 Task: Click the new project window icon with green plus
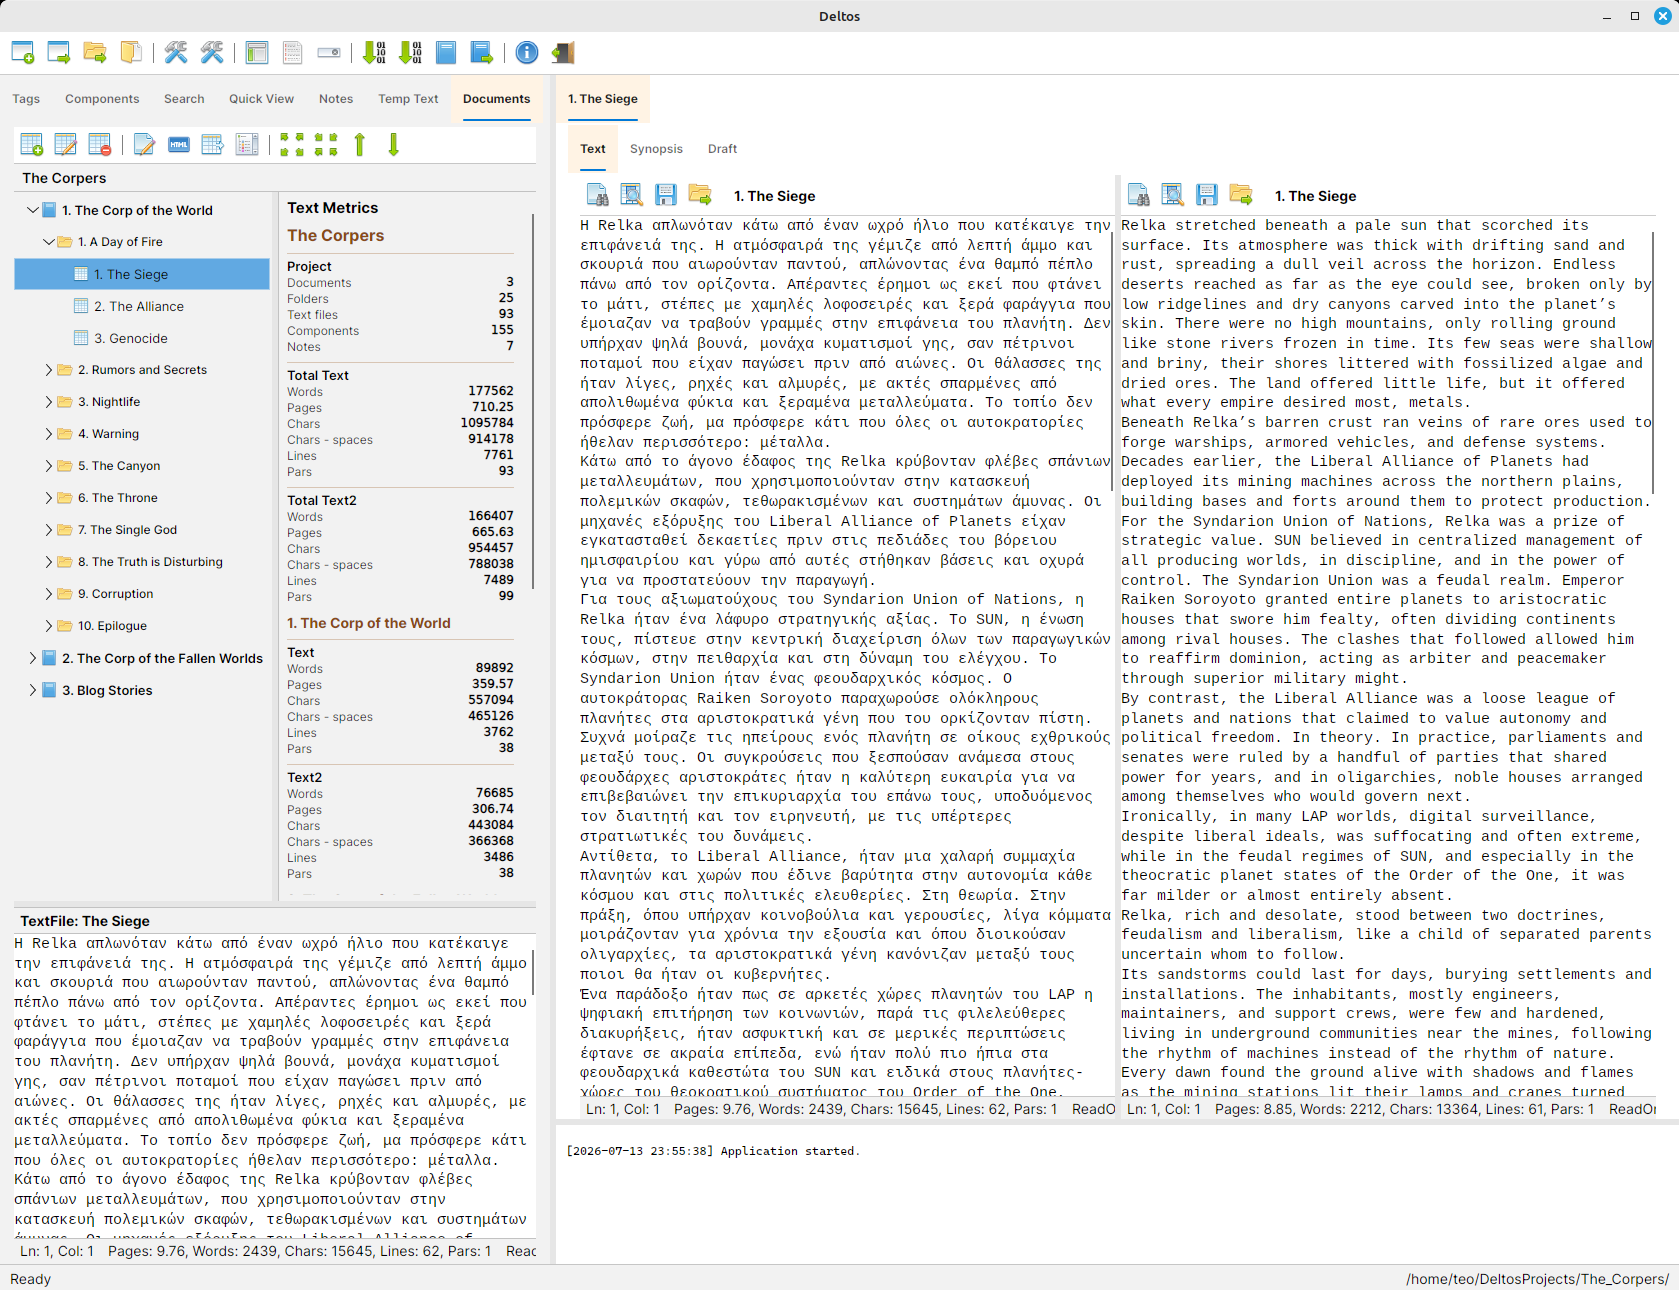coord(23,53)
